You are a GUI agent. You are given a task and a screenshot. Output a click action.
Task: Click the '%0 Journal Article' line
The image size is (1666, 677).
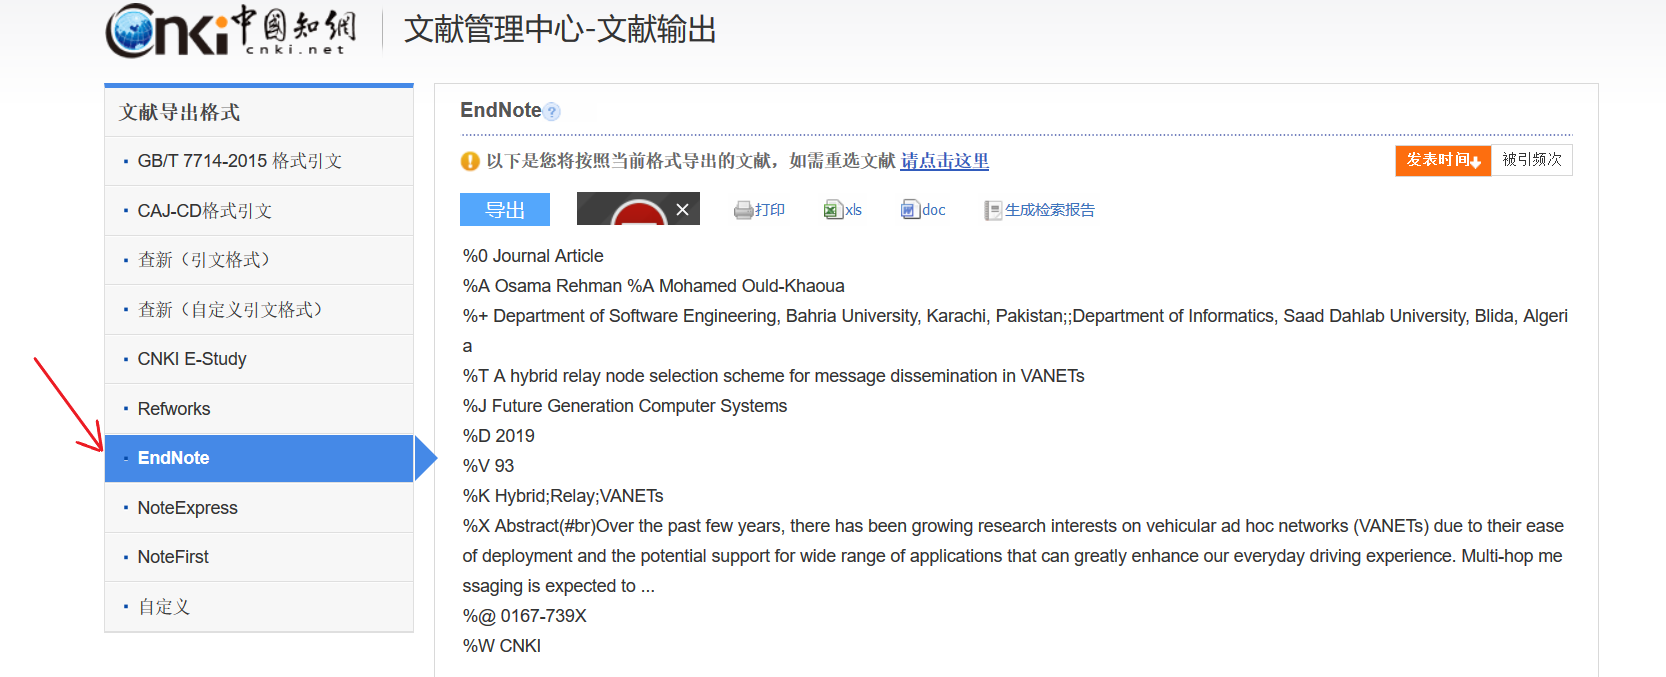[x=533, y=256]
